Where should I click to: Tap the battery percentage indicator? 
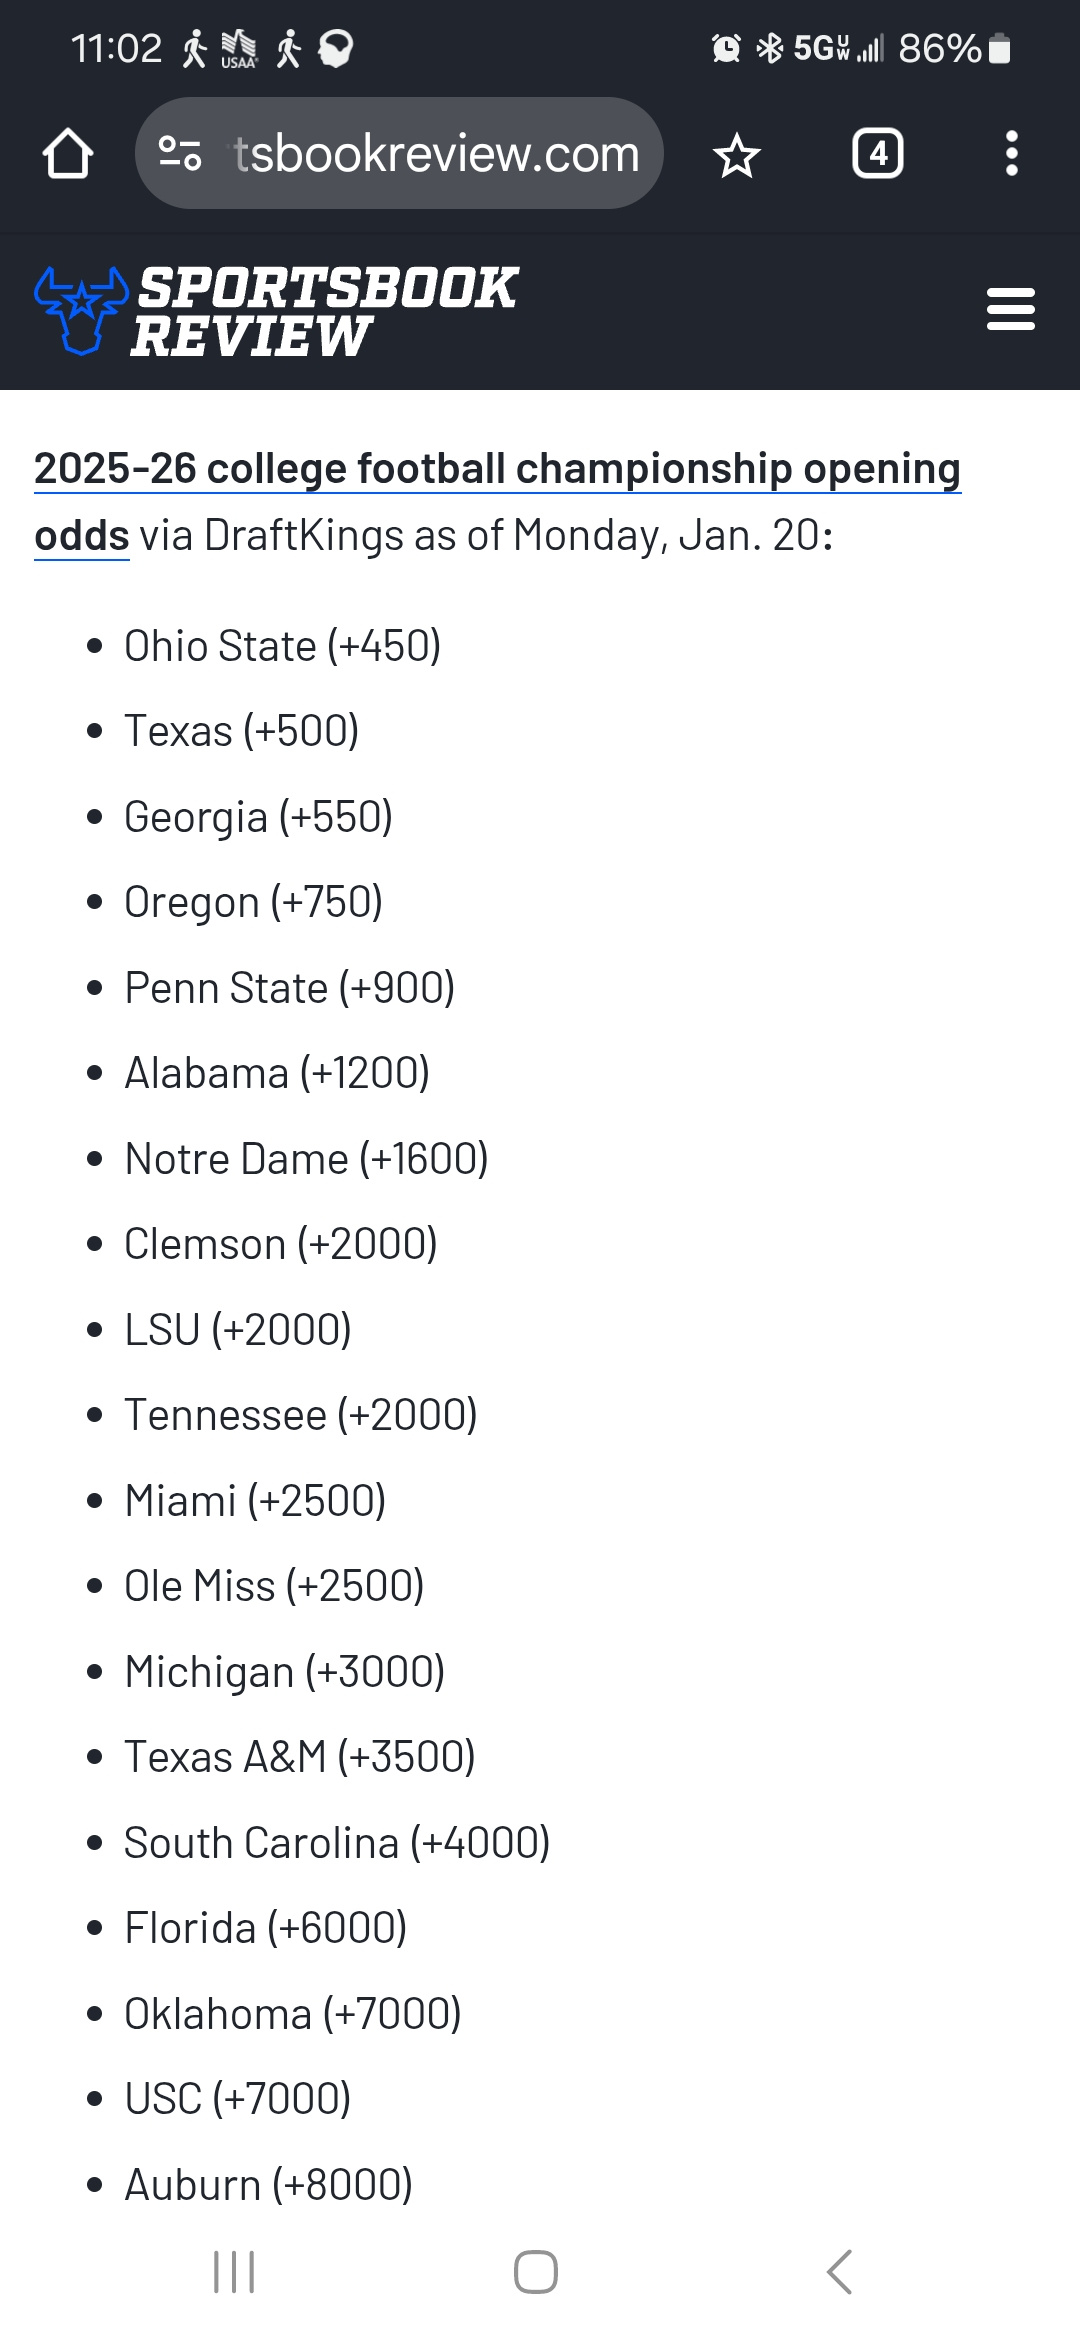pos(939,48)
